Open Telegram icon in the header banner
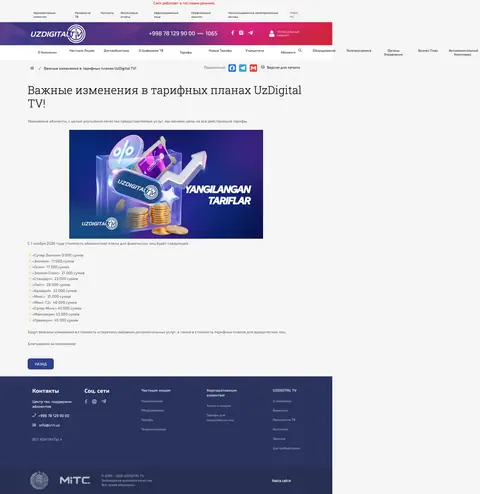The width and height of the screenshot is (480, 494). 251,33
